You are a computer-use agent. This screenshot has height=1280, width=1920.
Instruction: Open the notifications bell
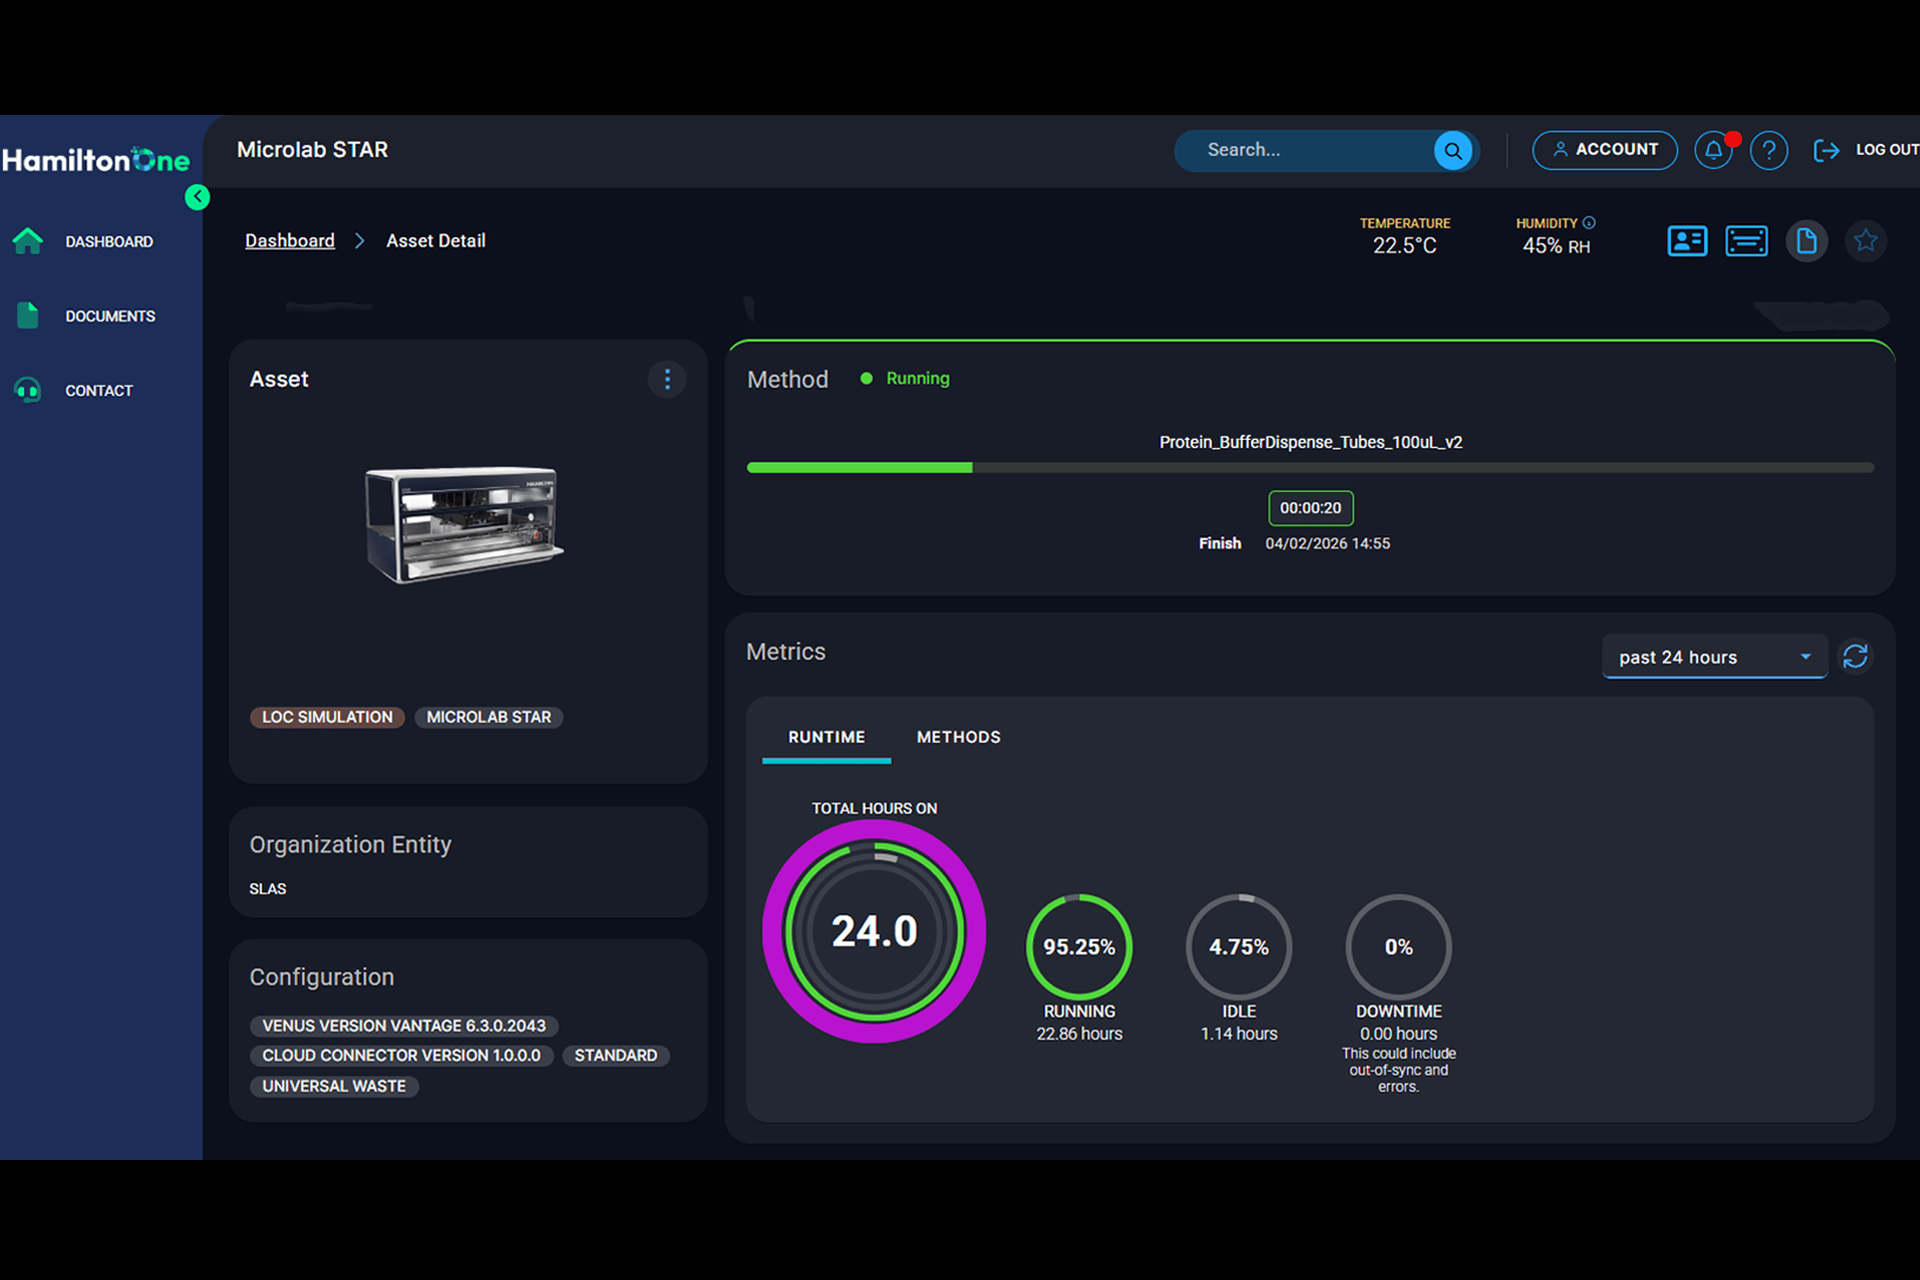pos(1713,150)
